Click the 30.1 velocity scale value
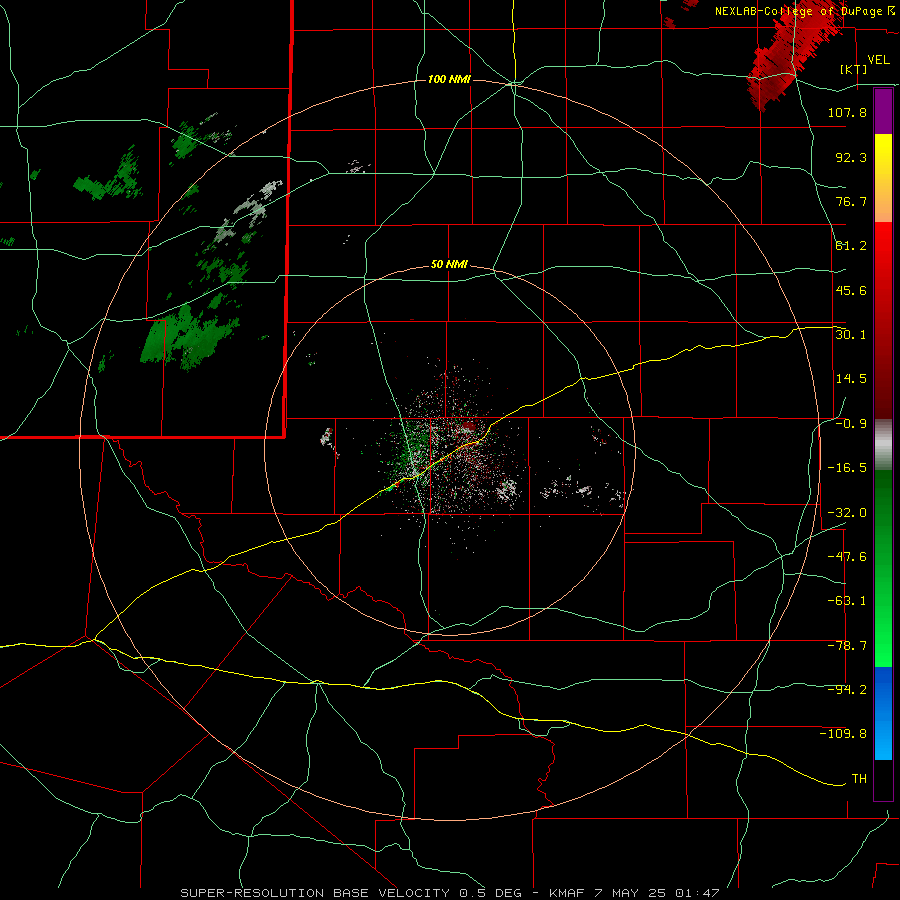The height and width of the screenshot is (900, 900). (851, 334)
